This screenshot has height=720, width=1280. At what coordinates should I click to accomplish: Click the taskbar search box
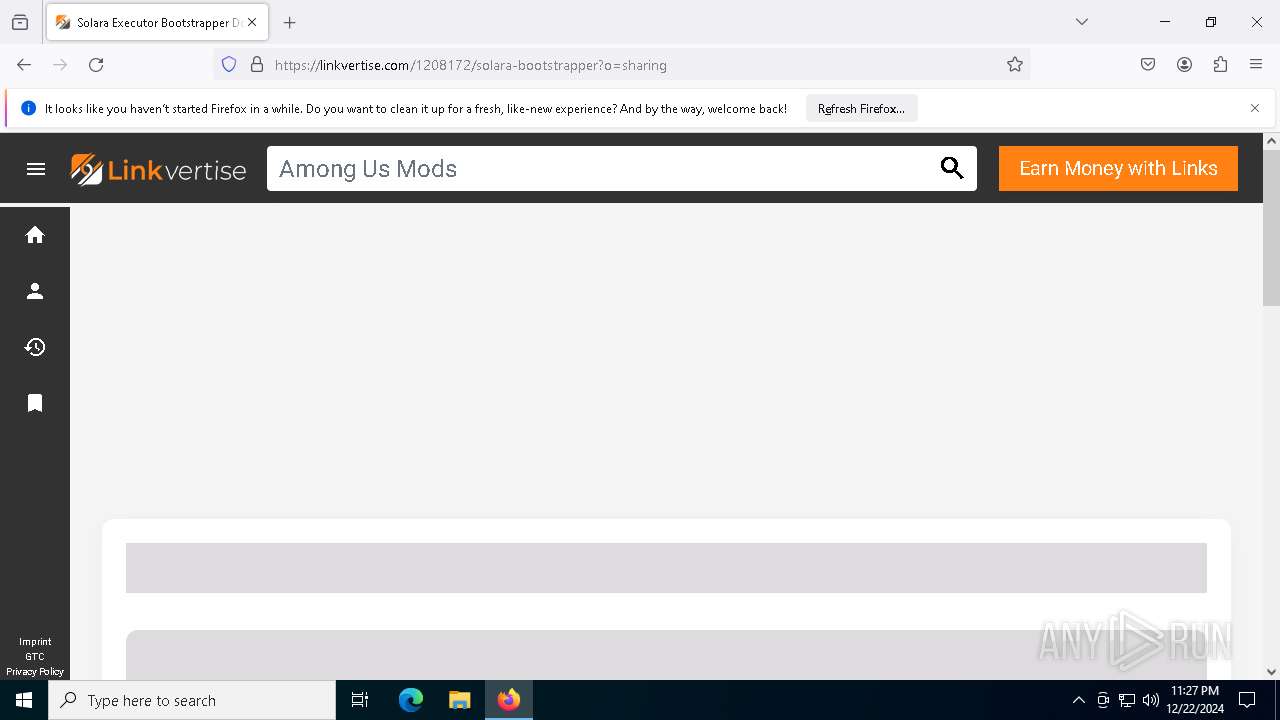[192, 700]
